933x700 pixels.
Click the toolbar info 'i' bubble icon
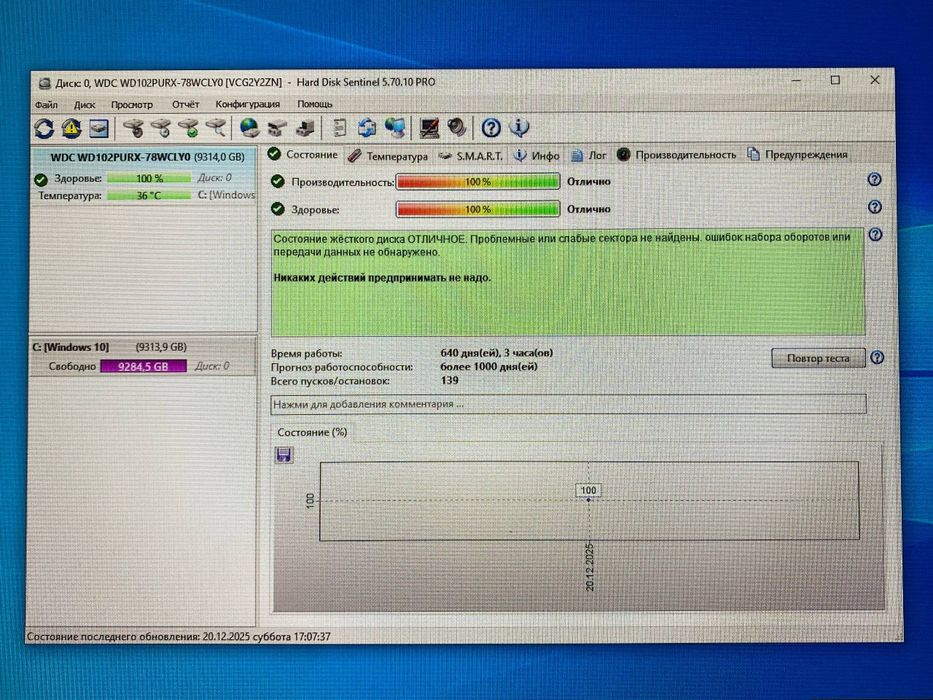tap(519, 127)
